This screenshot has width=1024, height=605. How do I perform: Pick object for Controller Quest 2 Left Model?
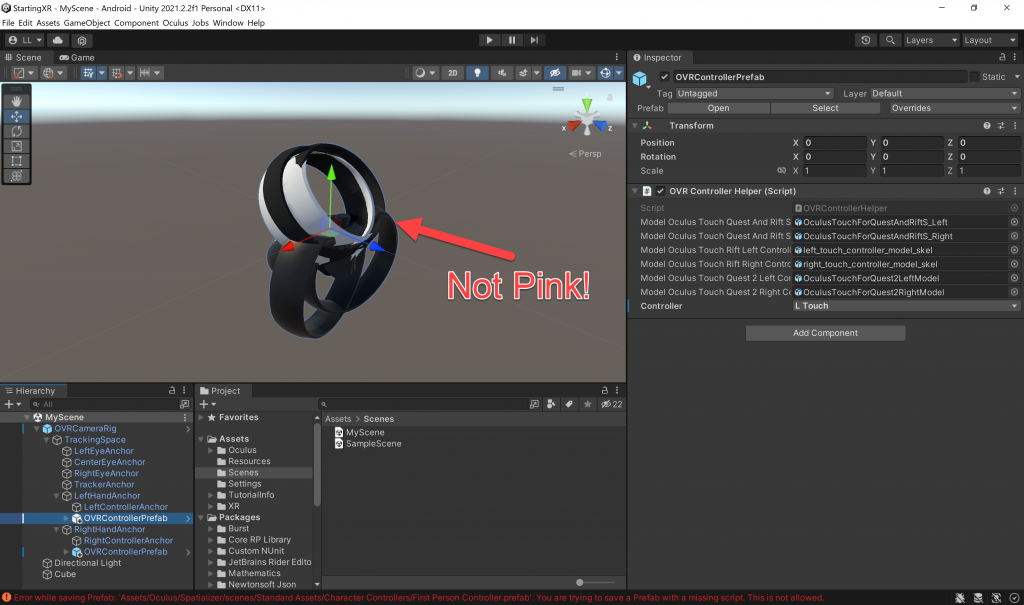[1014, 278]
